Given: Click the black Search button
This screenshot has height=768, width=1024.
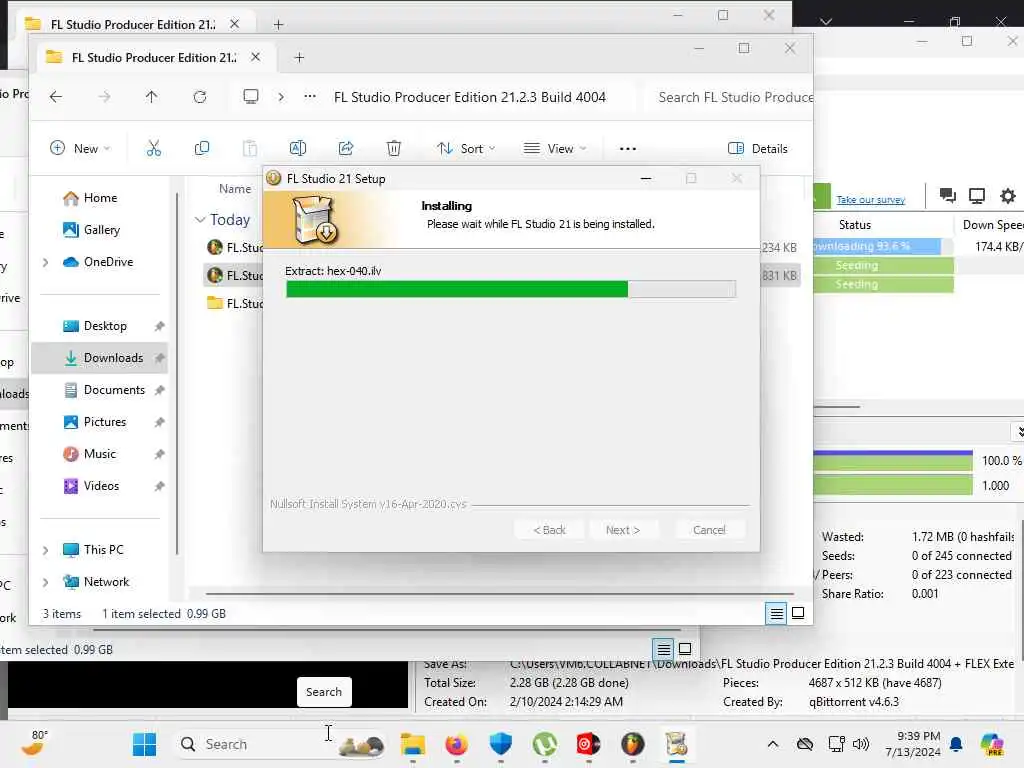Looking at the screenshot, I should (324, 692).
